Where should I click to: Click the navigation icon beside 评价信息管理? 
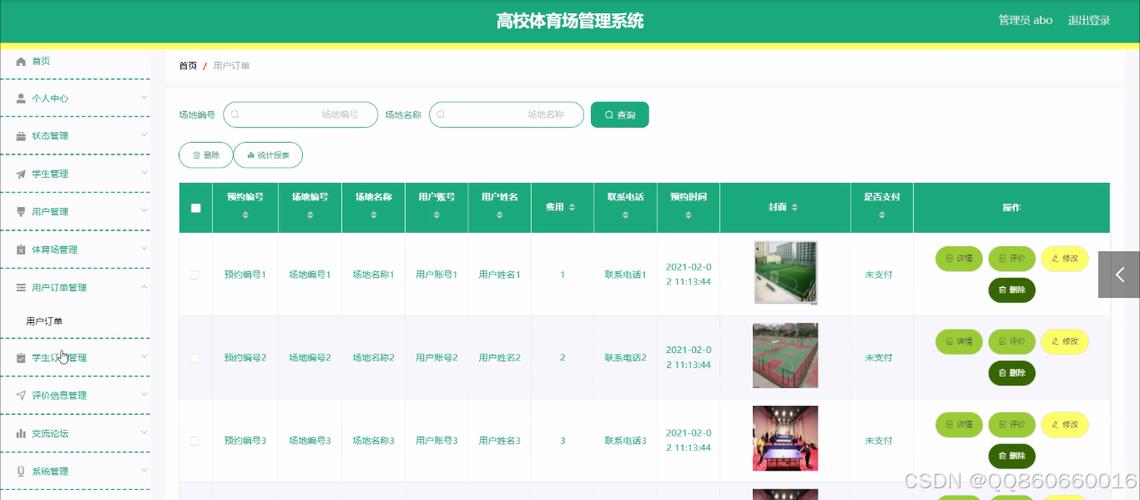(x=21, y=395)
